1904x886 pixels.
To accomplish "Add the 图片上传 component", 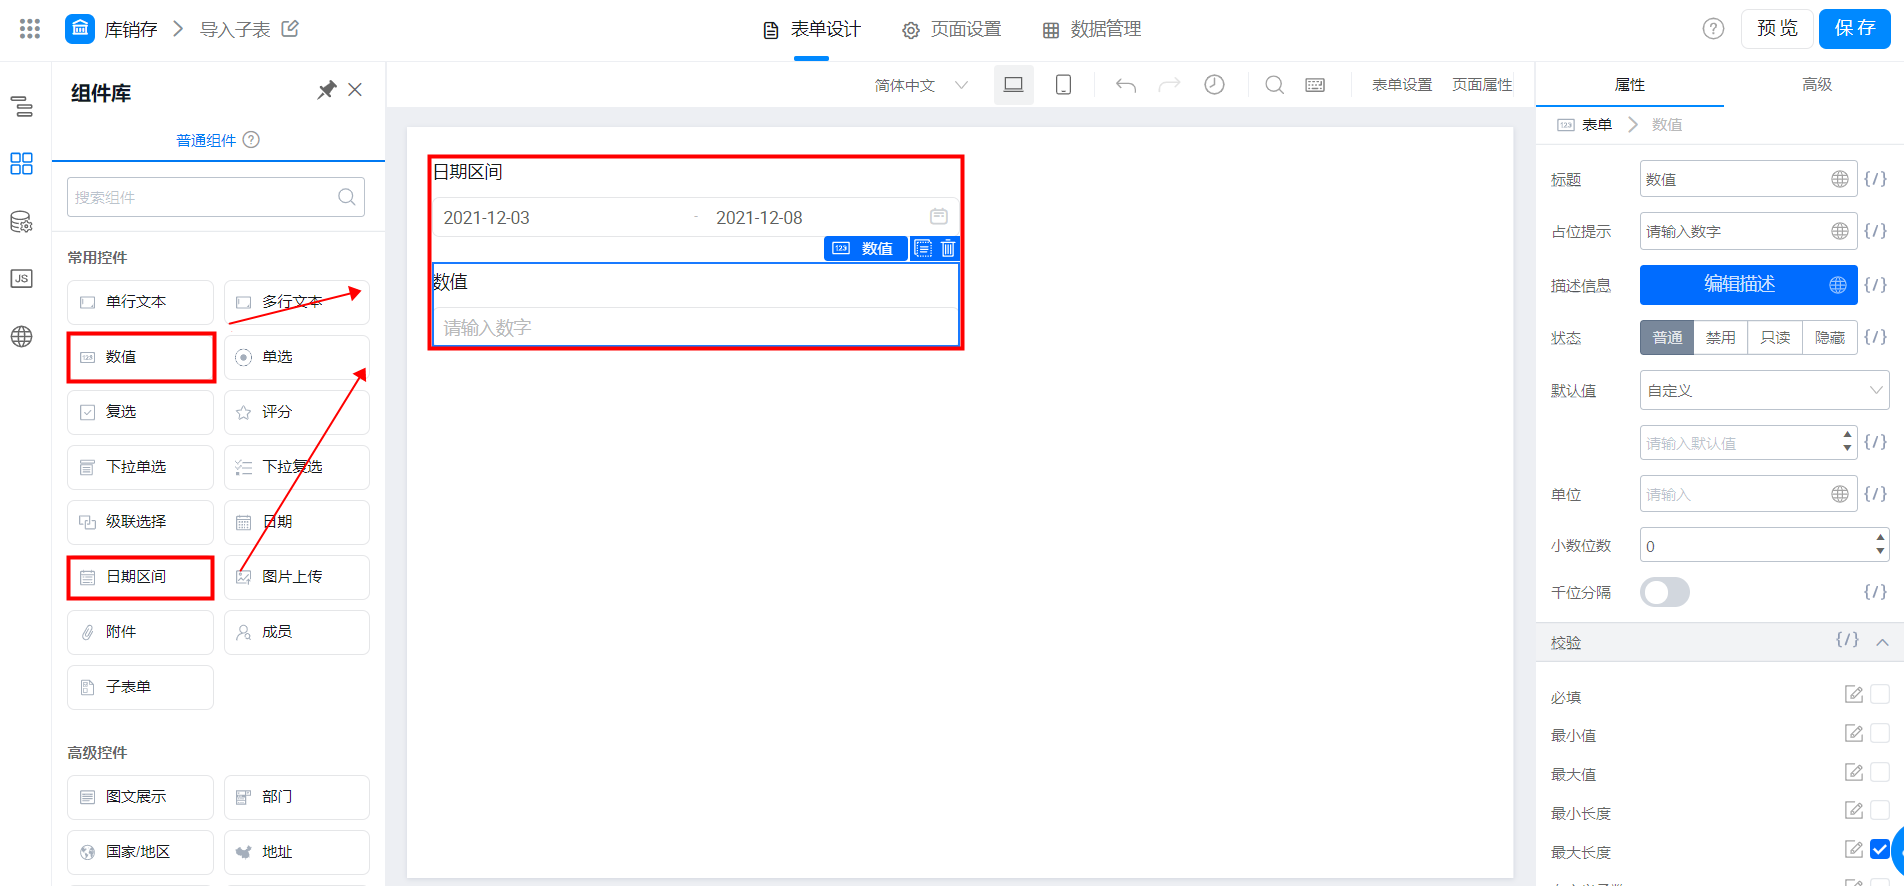I will 297,577.
